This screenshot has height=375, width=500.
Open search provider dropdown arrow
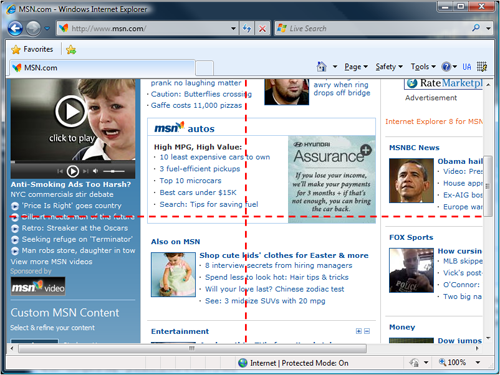pyautogui.click(x=488, y=29)
